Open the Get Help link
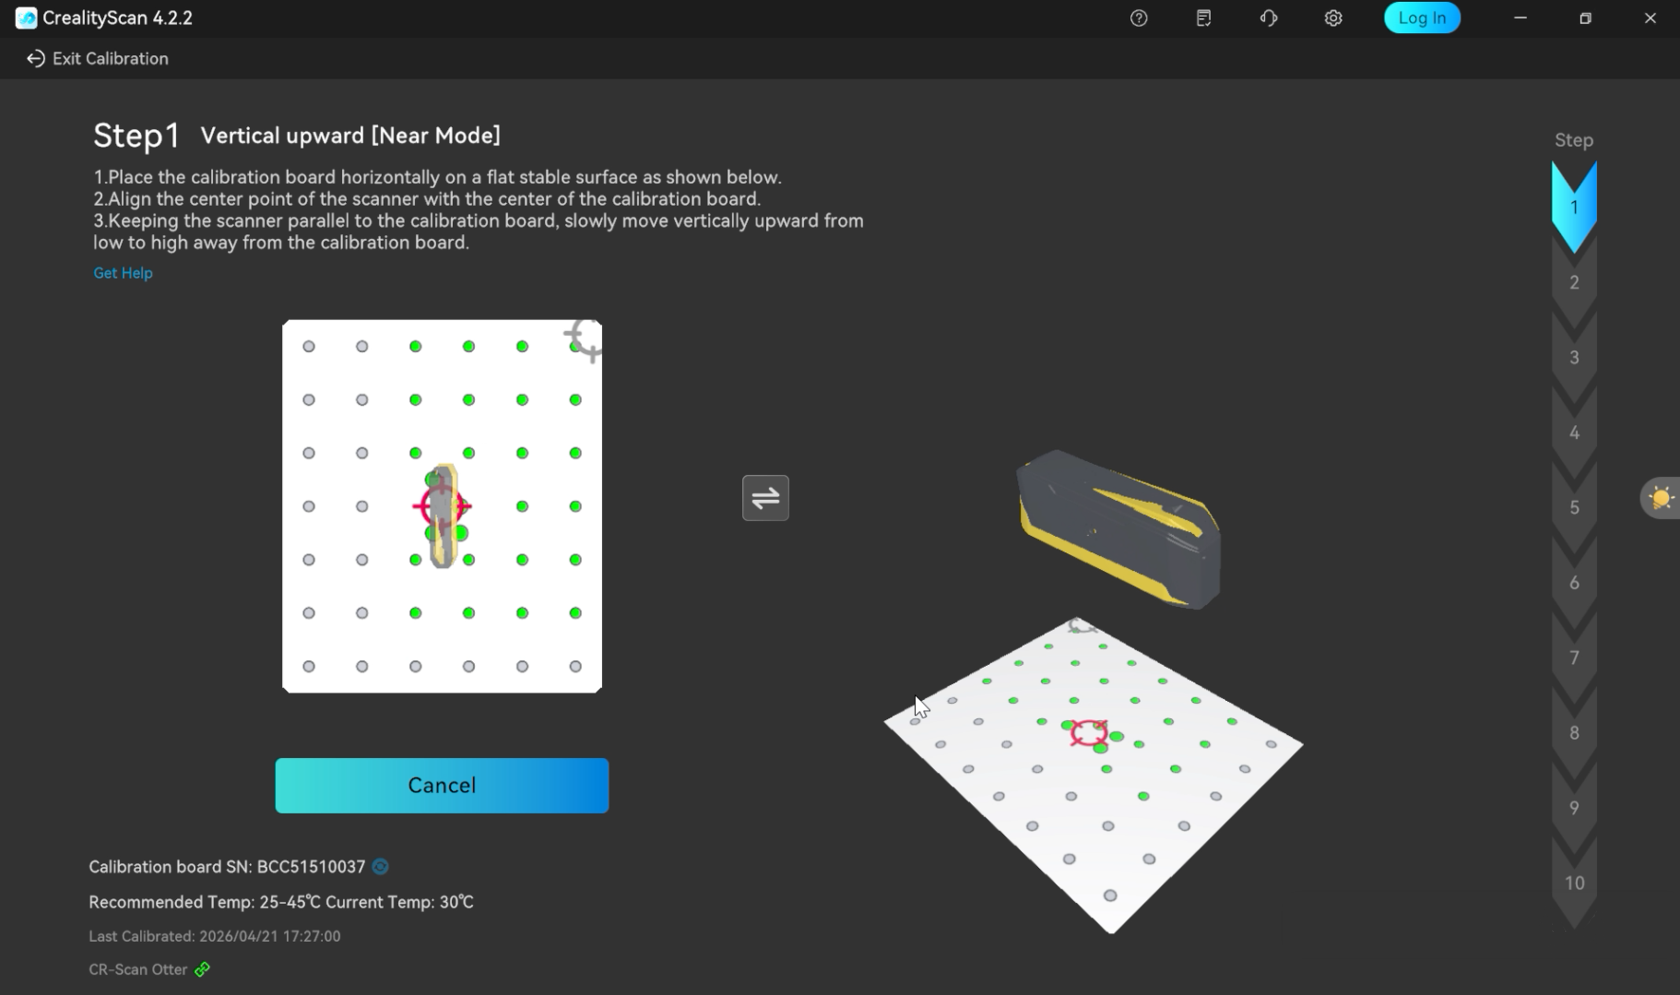The height and width of the screenshot is (995, 1680). tap(123, 273)
